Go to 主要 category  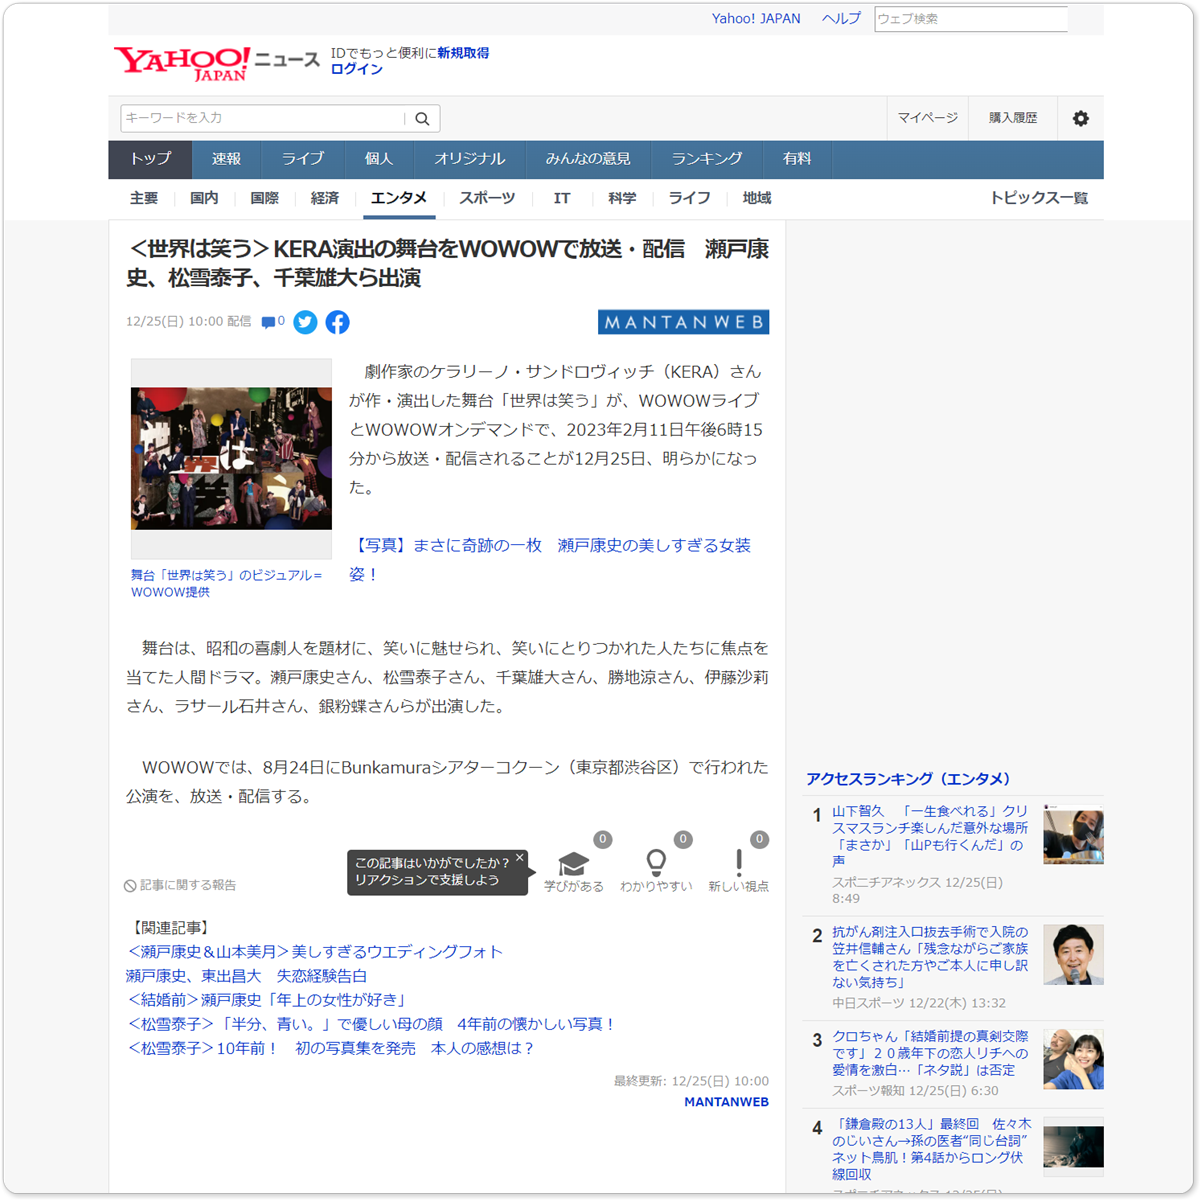(x=144, y=198)
